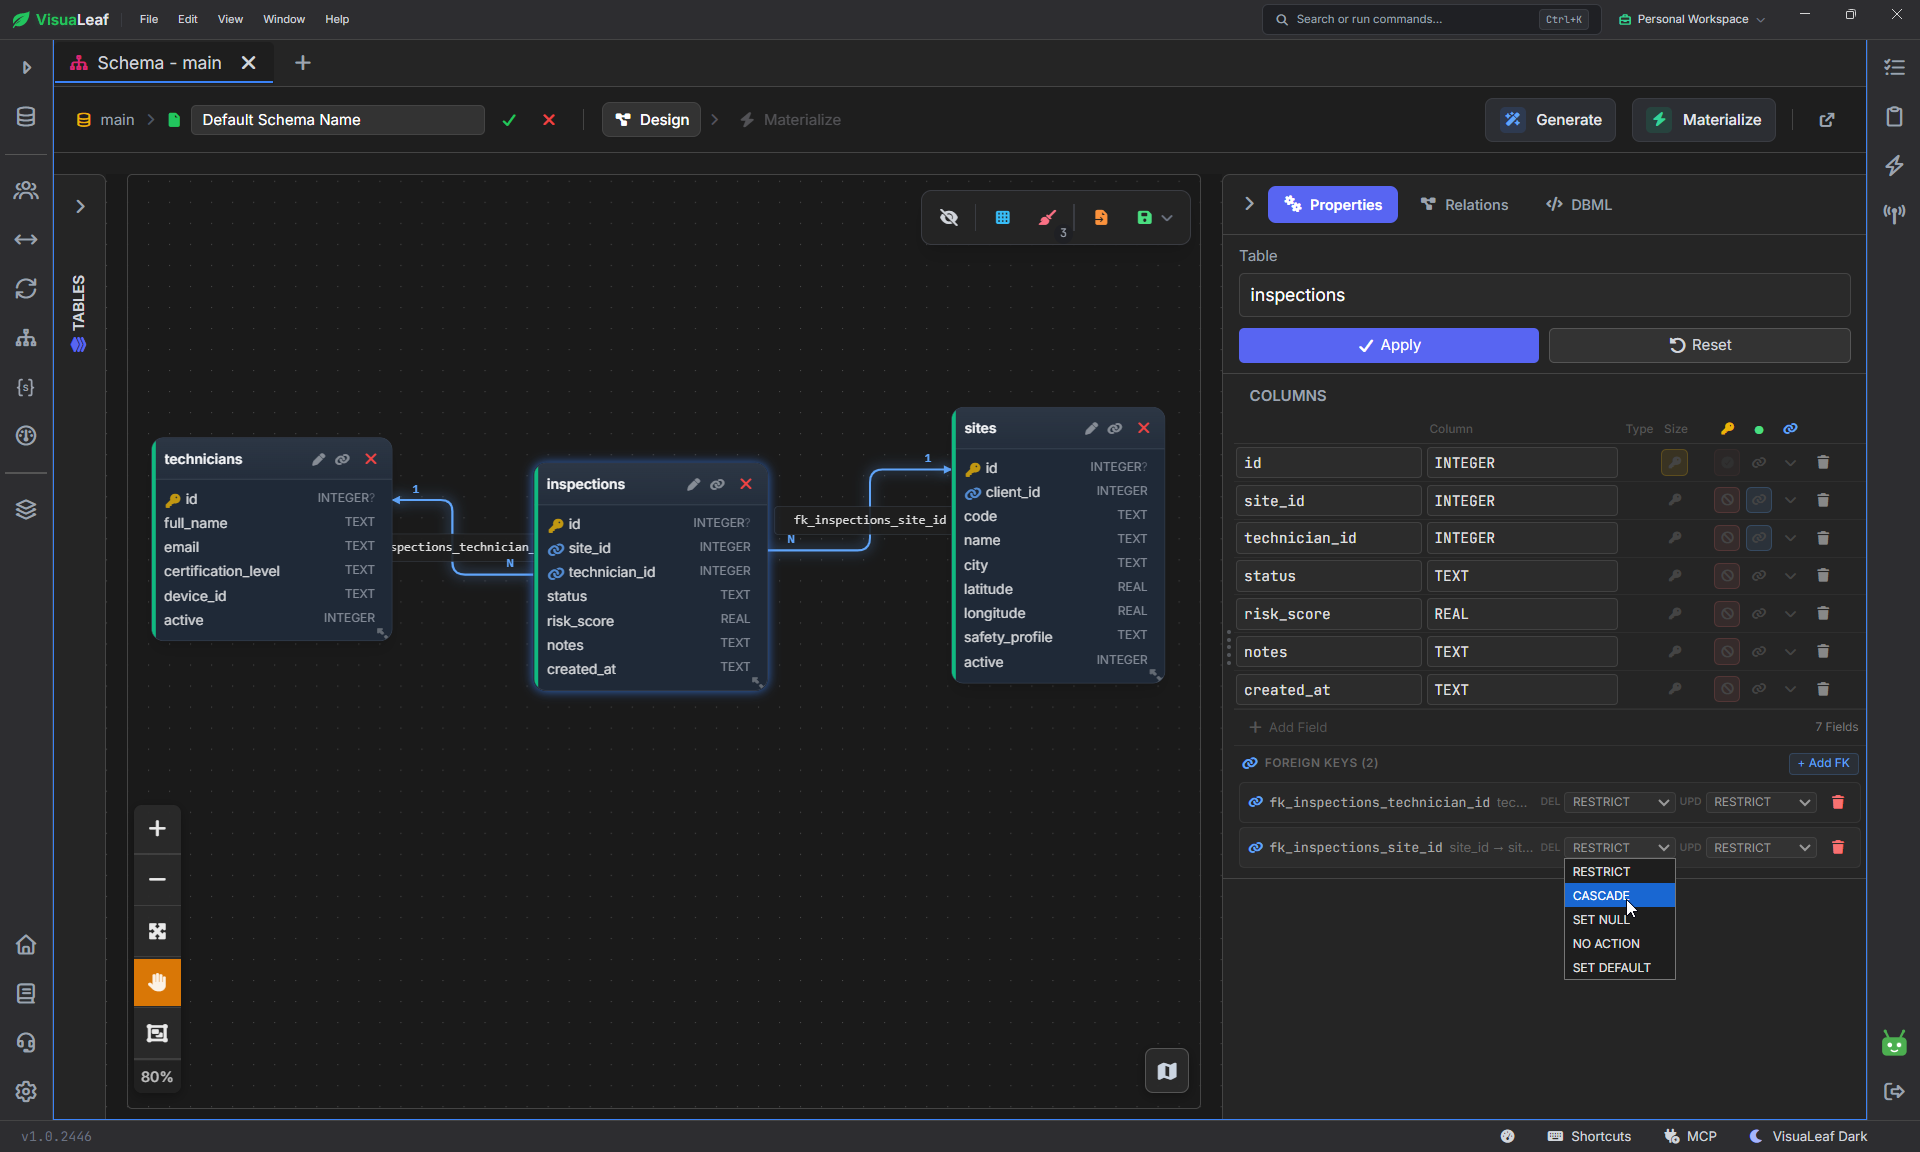The width and height of the screenshot is (1920, 1152).
Task: Expand the collapsed TABLES side panel
Action: (80, 206)
